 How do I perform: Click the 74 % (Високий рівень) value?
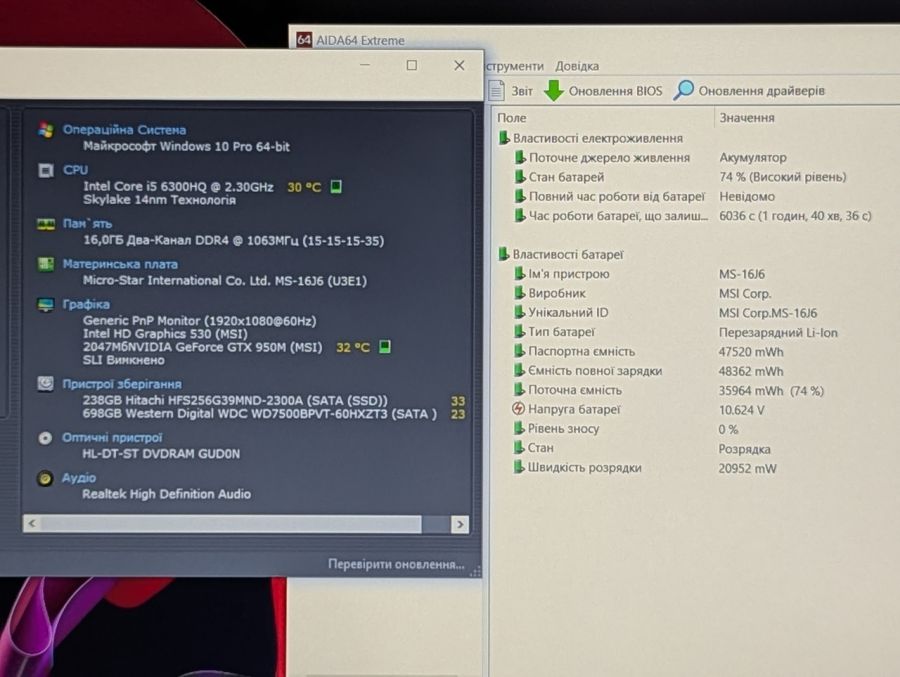pos(782,177)
